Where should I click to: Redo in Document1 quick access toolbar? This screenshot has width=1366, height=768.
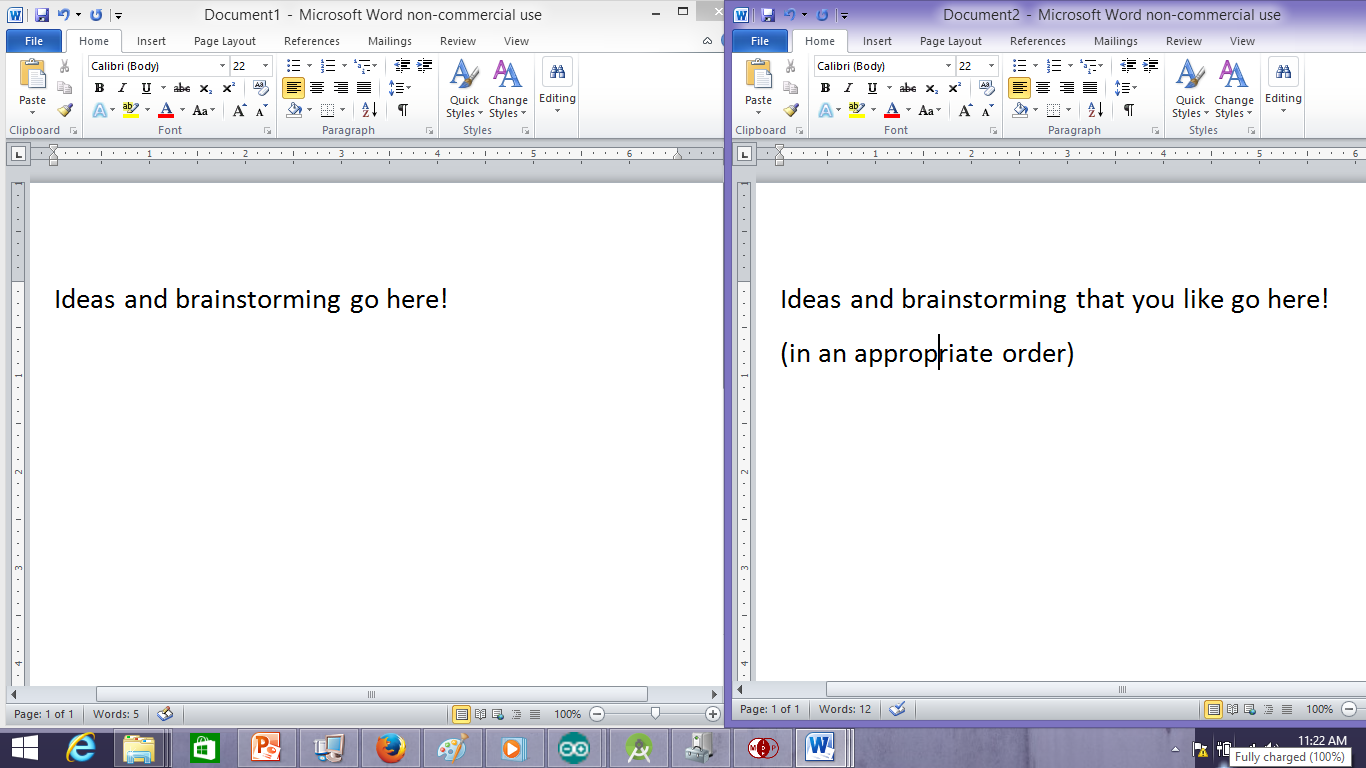(96, 15)
